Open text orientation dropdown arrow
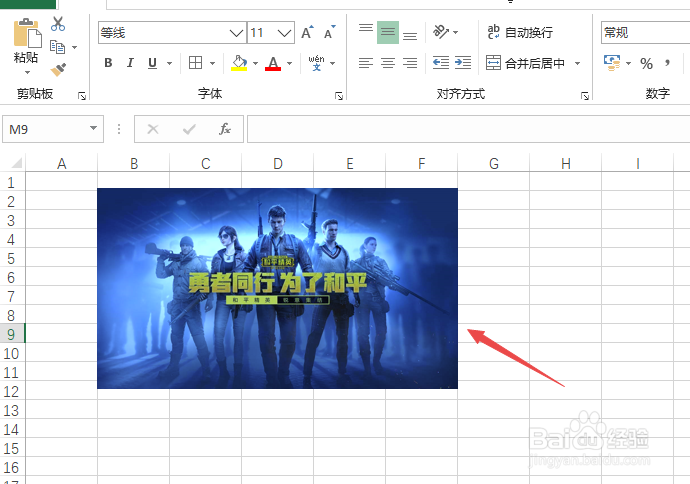 click(x=455, y=32)
